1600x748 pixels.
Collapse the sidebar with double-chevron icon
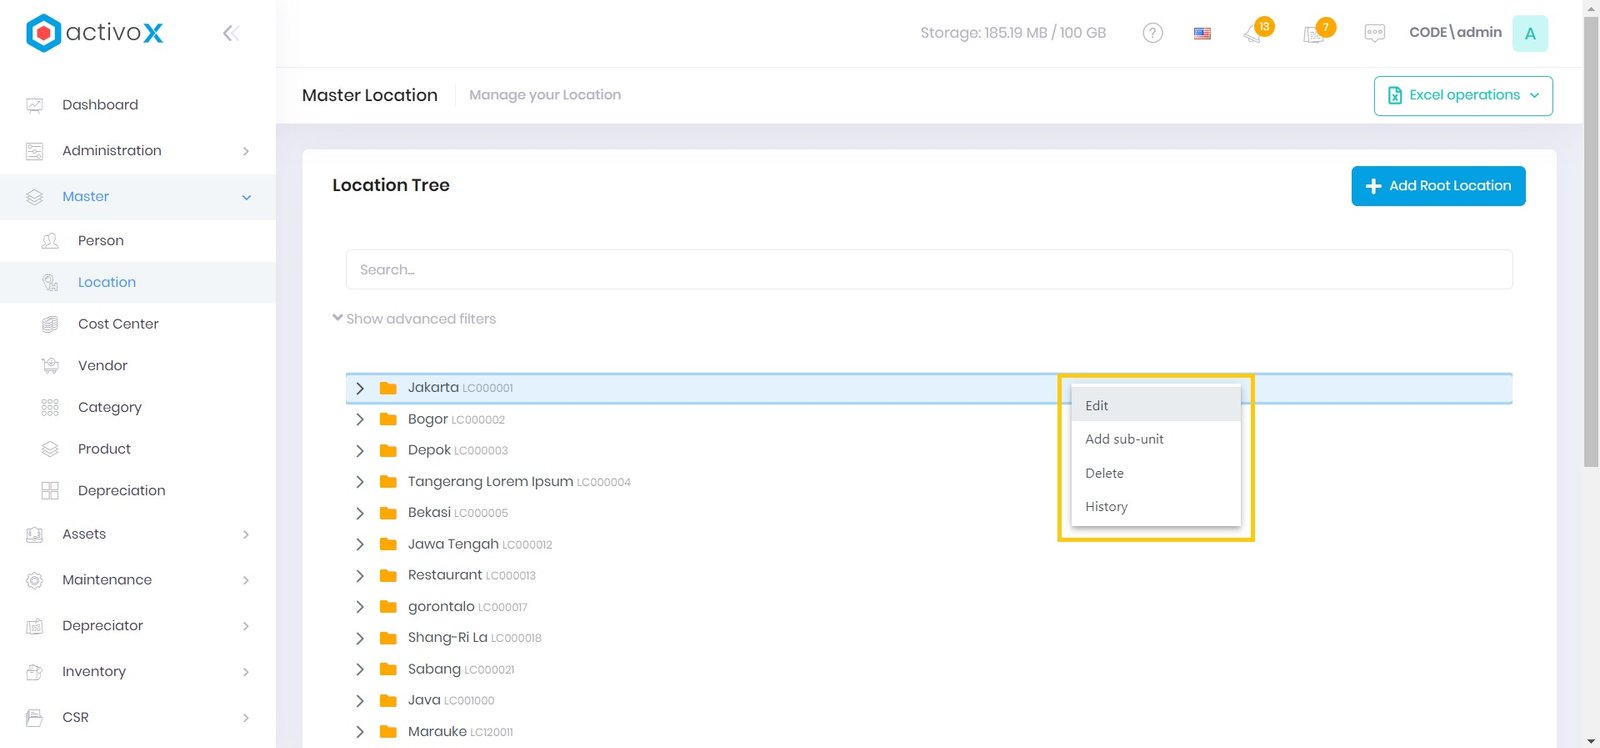point(230,34)
